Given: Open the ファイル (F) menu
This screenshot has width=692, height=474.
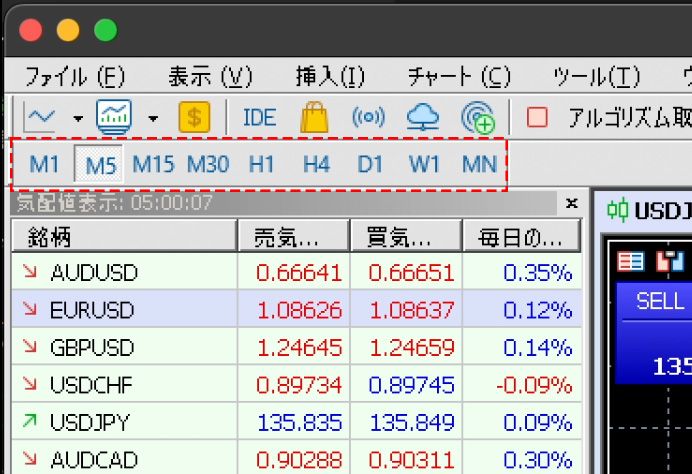Looking at the screenshot, I should click(75, 76).
